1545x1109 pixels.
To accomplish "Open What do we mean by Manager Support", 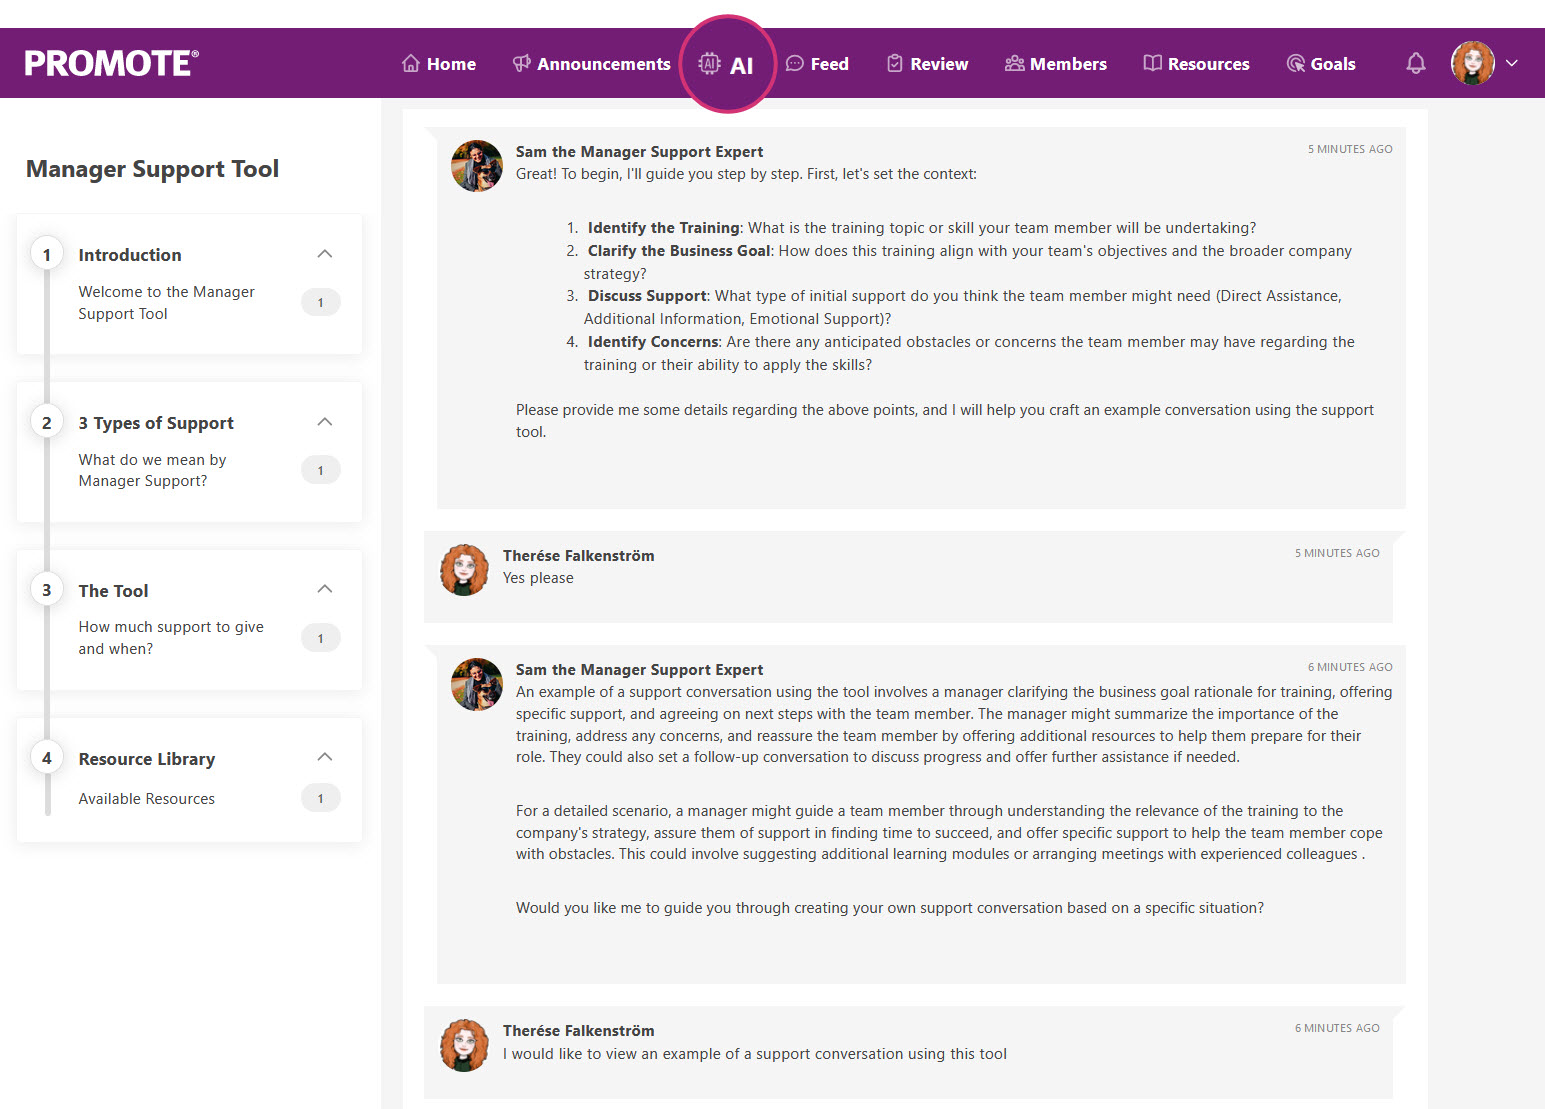I will 153,470.
